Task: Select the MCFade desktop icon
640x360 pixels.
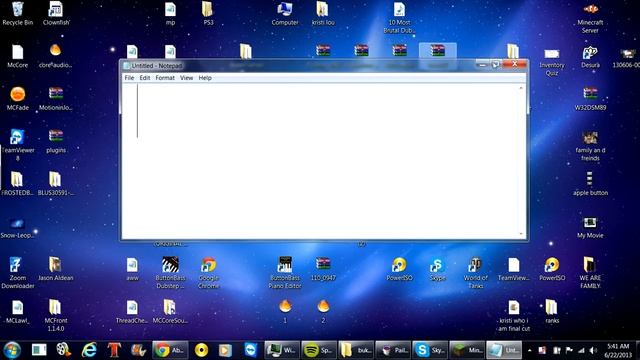Action: [18, 99]
